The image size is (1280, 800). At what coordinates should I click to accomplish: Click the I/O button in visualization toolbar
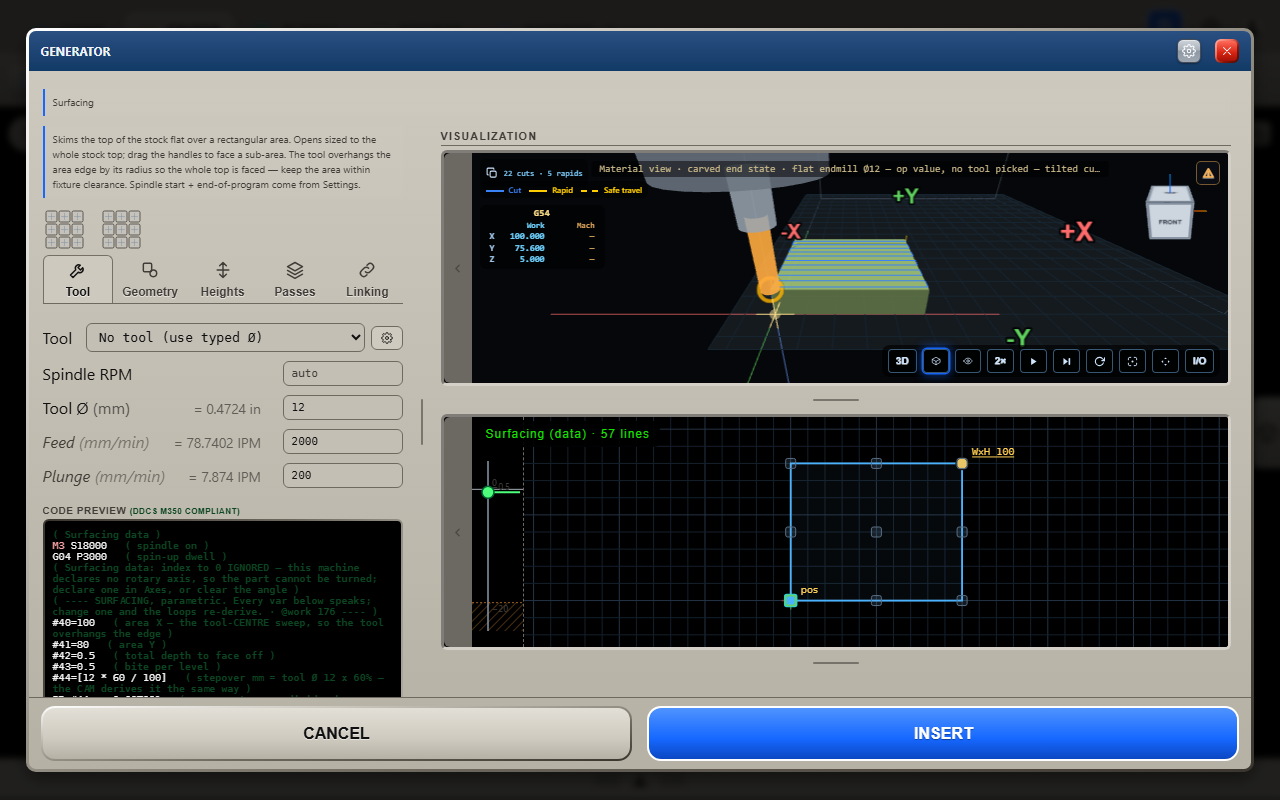pyautogui.click(x=1199, y=361)
